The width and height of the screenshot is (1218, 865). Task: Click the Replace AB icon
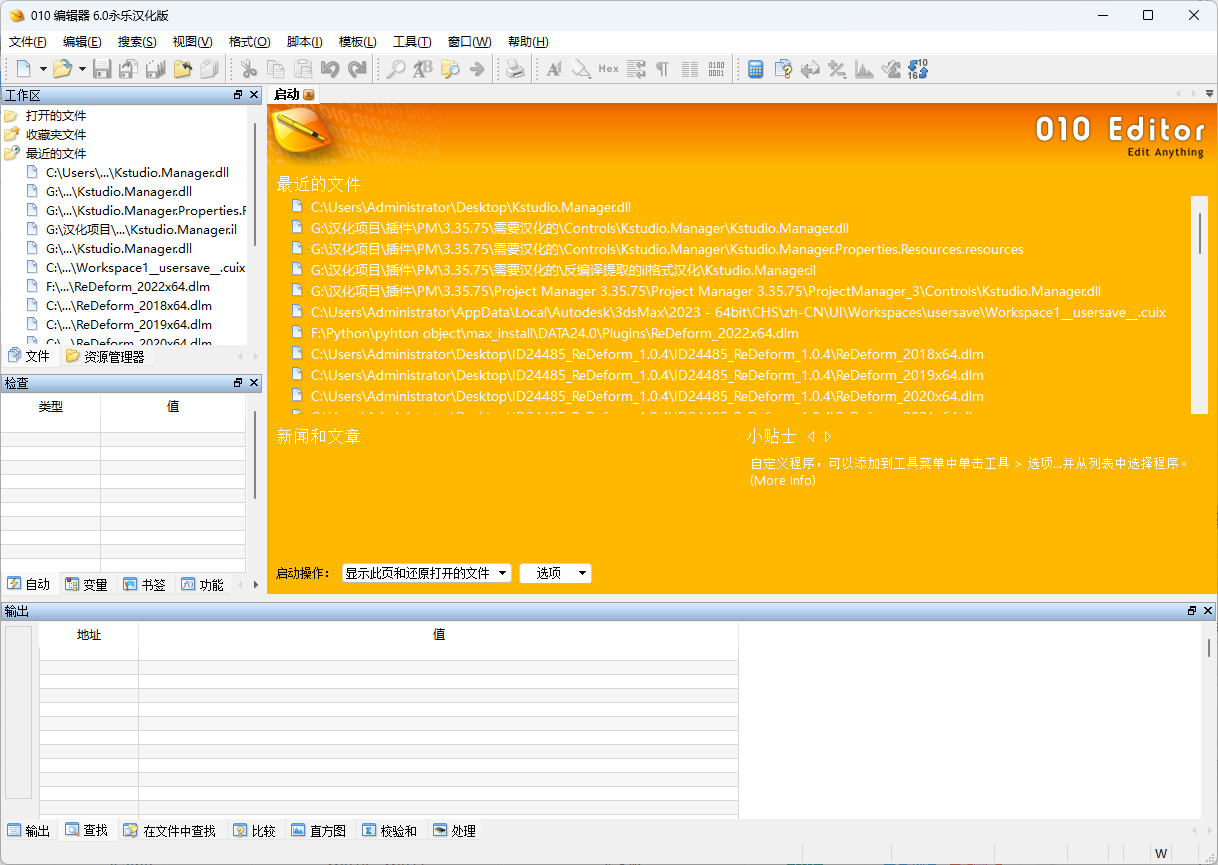(x=423, y=69)
